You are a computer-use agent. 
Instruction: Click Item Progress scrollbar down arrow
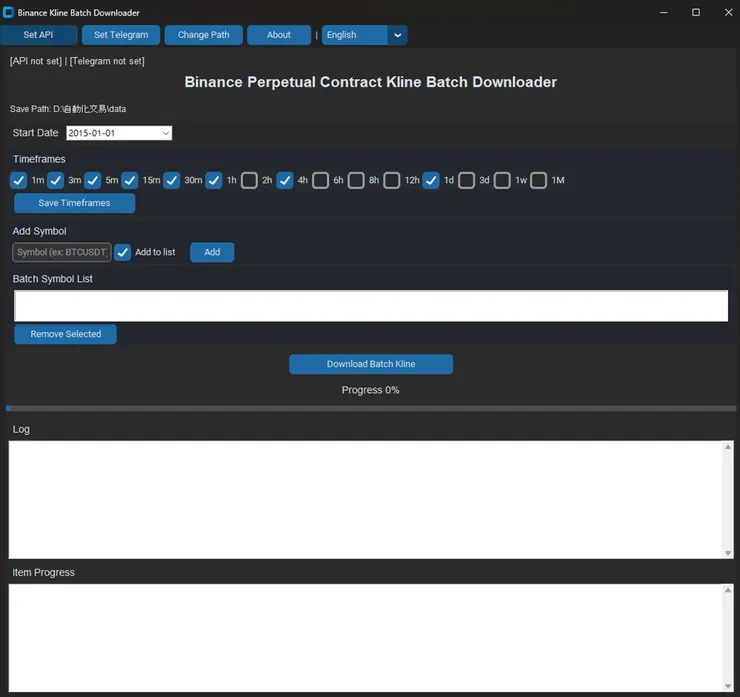tap(728, 687)
